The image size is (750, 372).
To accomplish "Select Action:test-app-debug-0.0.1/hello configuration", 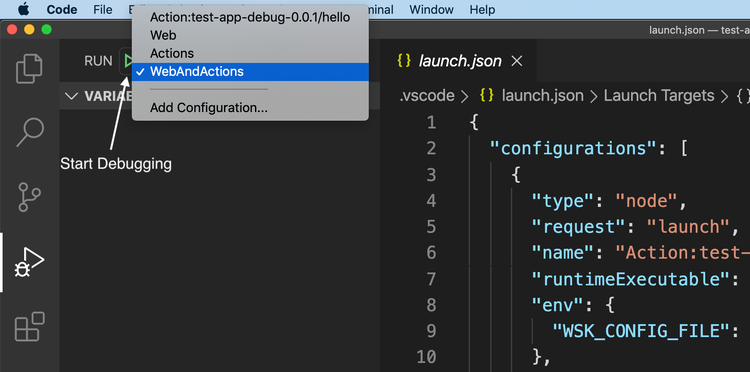I will tap(250, 18).
